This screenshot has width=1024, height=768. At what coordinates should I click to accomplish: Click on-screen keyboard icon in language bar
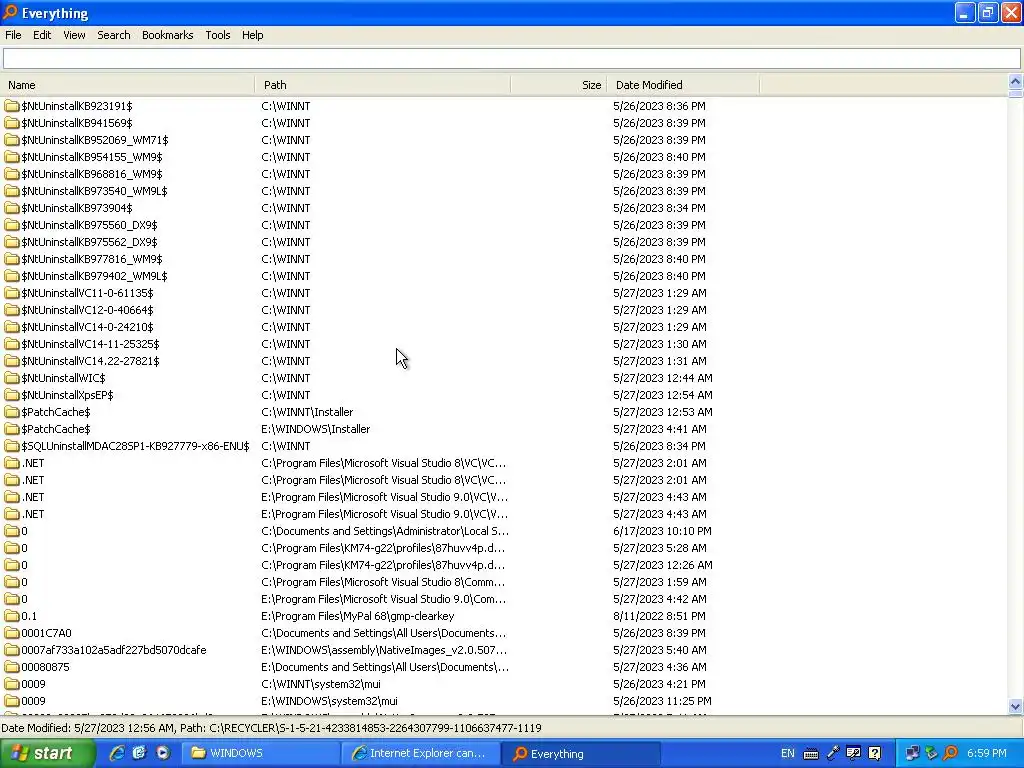click(x=810, y=754)
